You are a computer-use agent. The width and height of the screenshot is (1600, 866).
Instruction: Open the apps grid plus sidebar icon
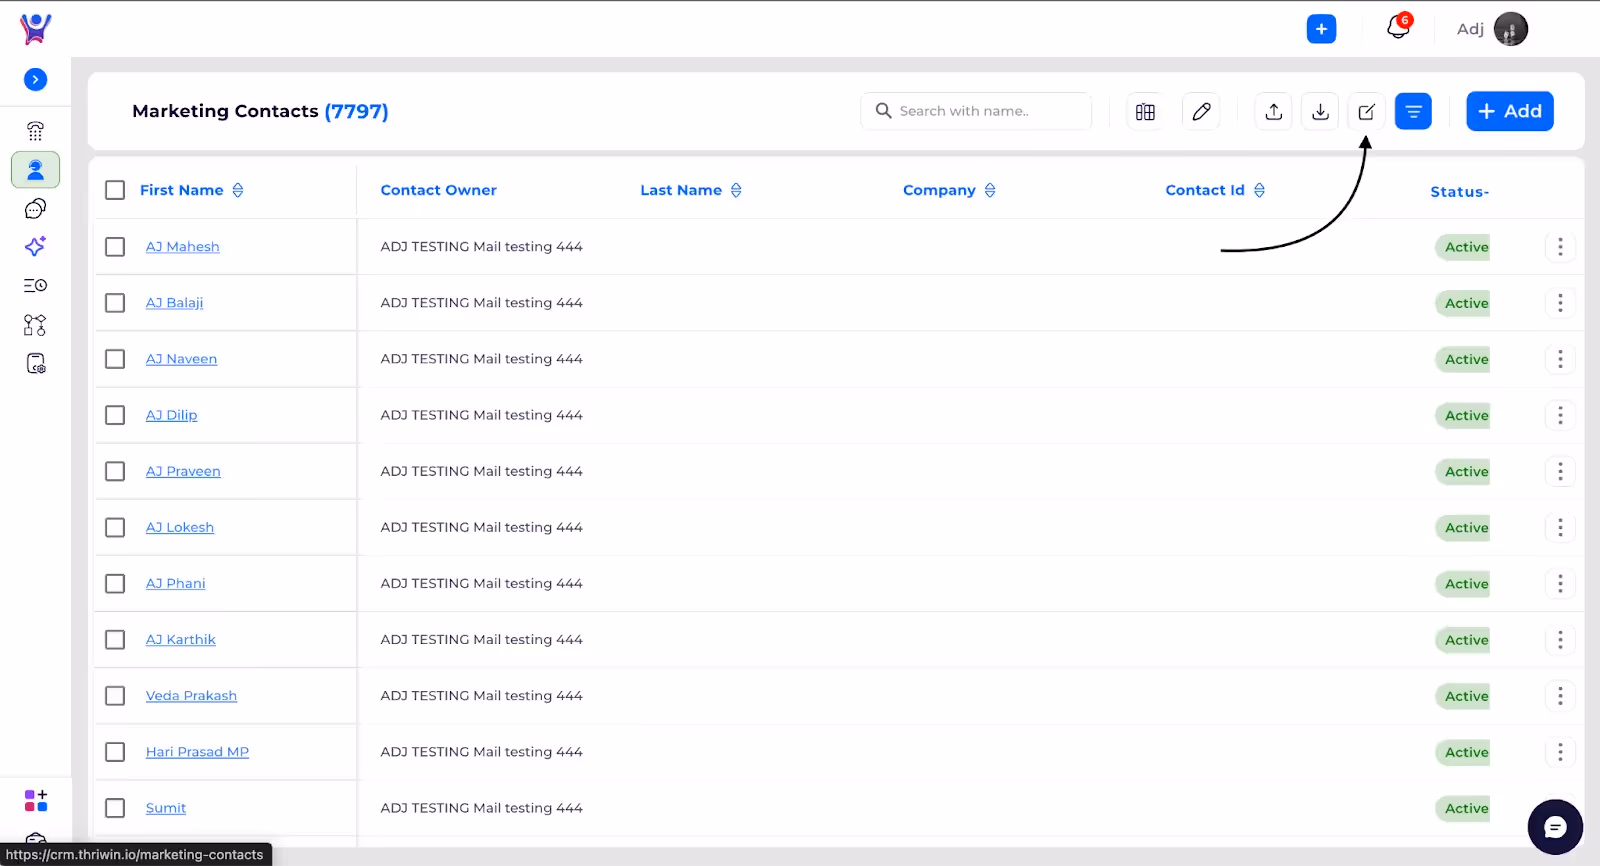(35, 800)
